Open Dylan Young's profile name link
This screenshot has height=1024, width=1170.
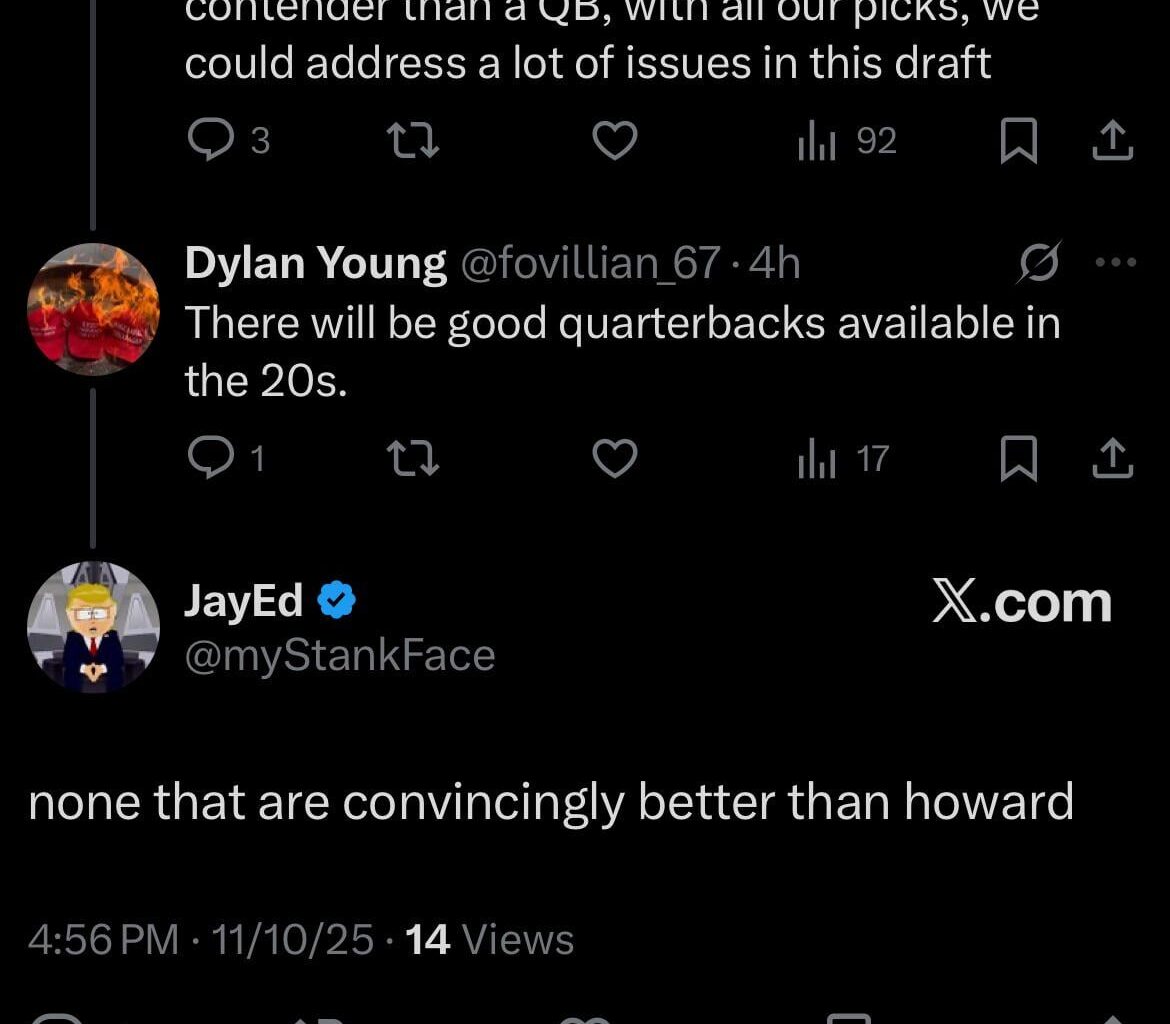point(315,263)
